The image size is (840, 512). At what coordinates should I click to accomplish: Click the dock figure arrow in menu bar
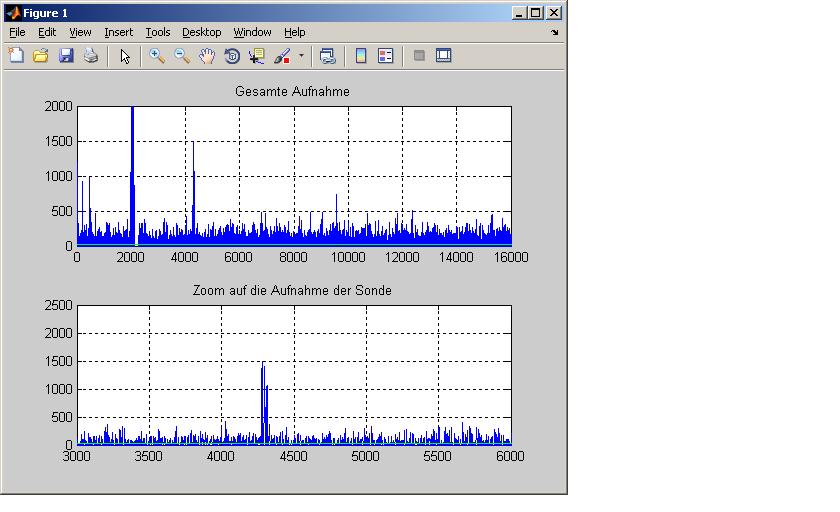555,33
